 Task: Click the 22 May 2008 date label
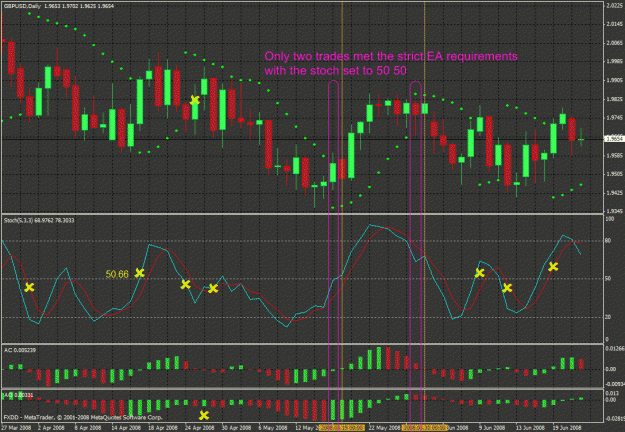pyautogui.click(x=384, y=428)
